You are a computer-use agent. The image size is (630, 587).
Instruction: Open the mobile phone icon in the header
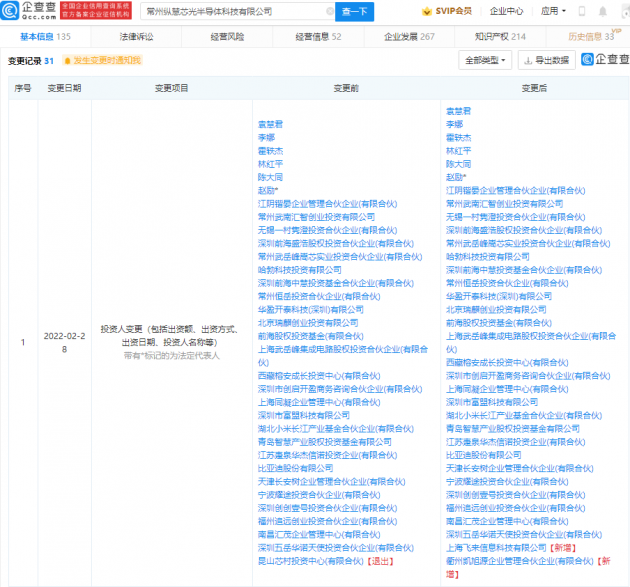pyautogui.click(x=581, y=11)
